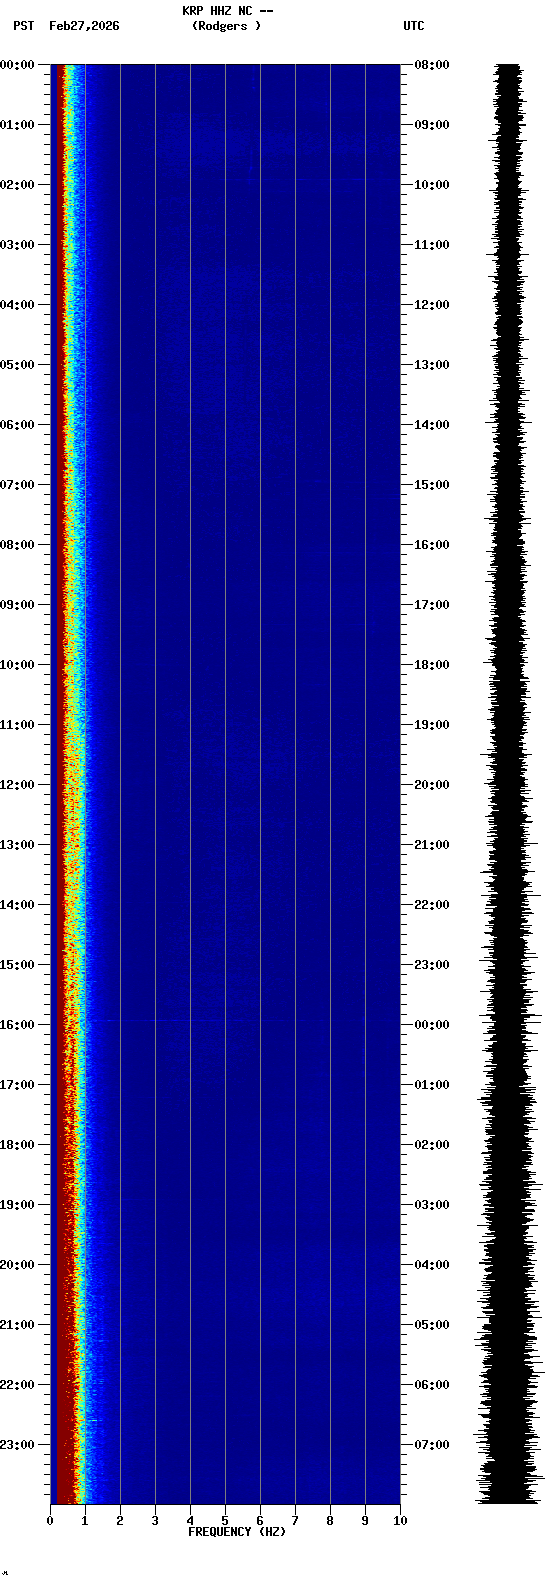The image size is (552, 1584).
Task: Select the PST time label '00:00'
Action: pos(17,65)
